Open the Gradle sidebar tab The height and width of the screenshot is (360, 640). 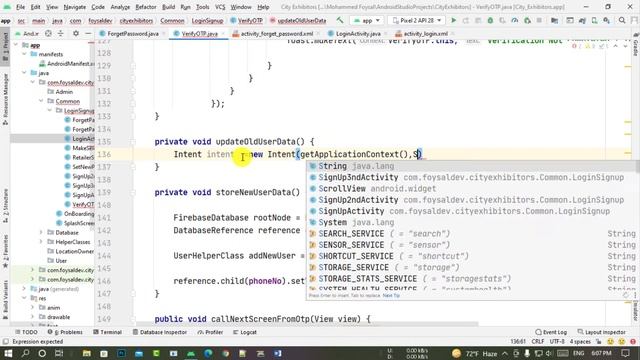(x=636, y=46)
